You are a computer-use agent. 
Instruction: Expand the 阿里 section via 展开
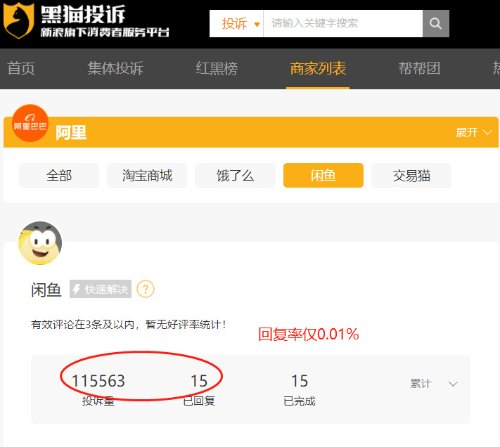[474, 133]
